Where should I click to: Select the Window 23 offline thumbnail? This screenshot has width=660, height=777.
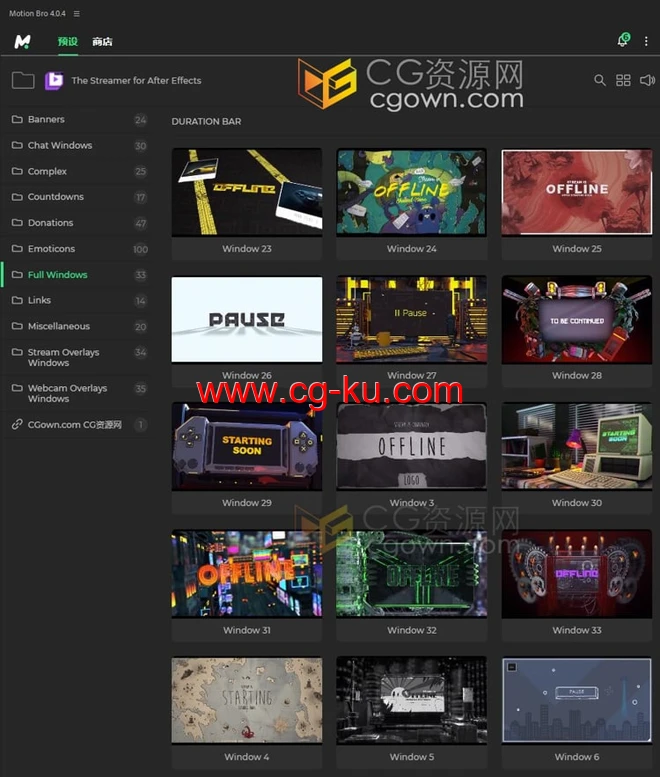tap(247, 192)
